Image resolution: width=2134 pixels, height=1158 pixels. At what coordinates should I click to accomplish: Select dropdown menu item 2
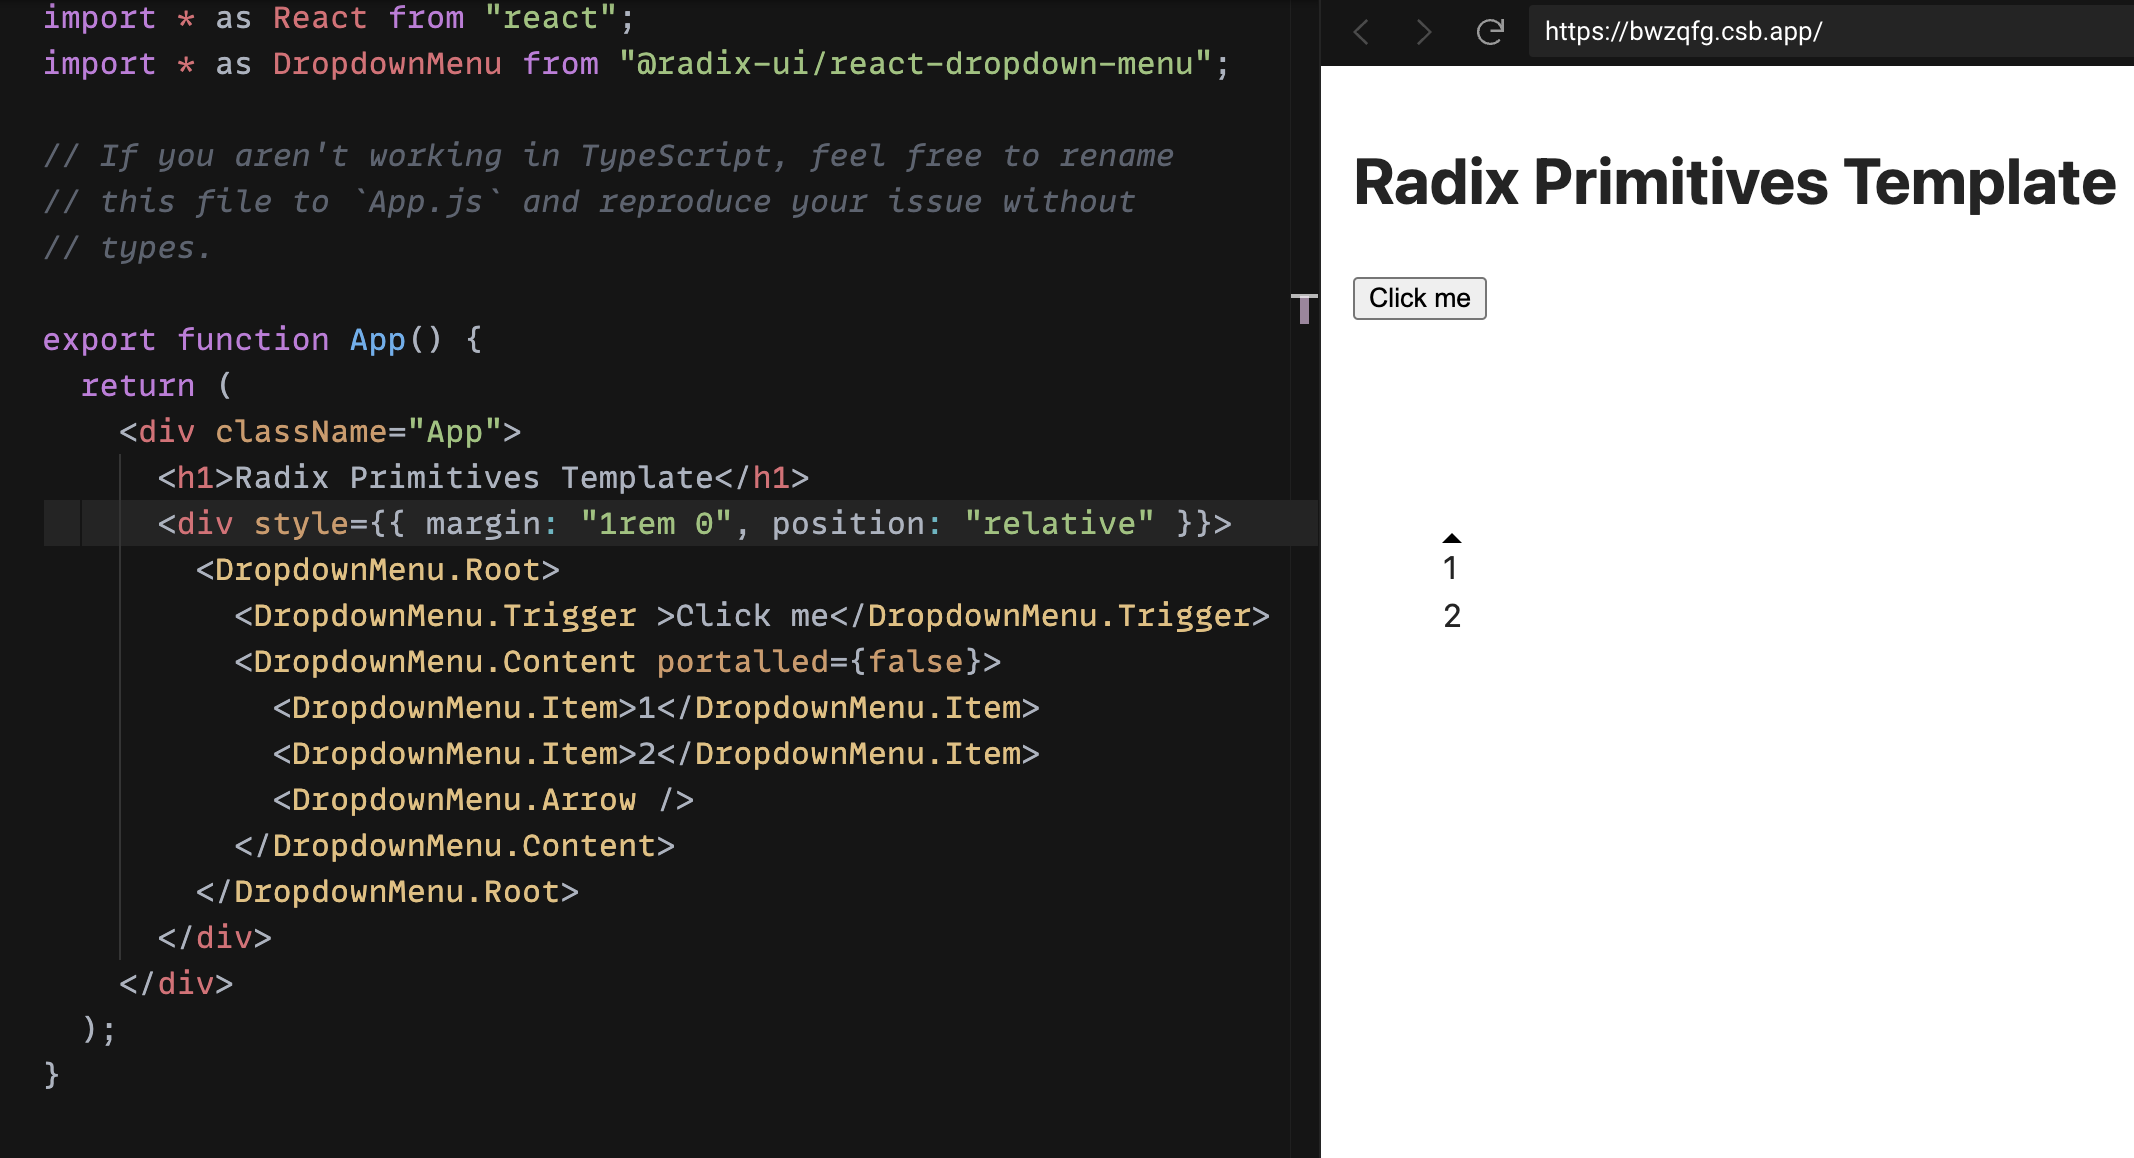pyautogui.click(x=1452, y=616)
